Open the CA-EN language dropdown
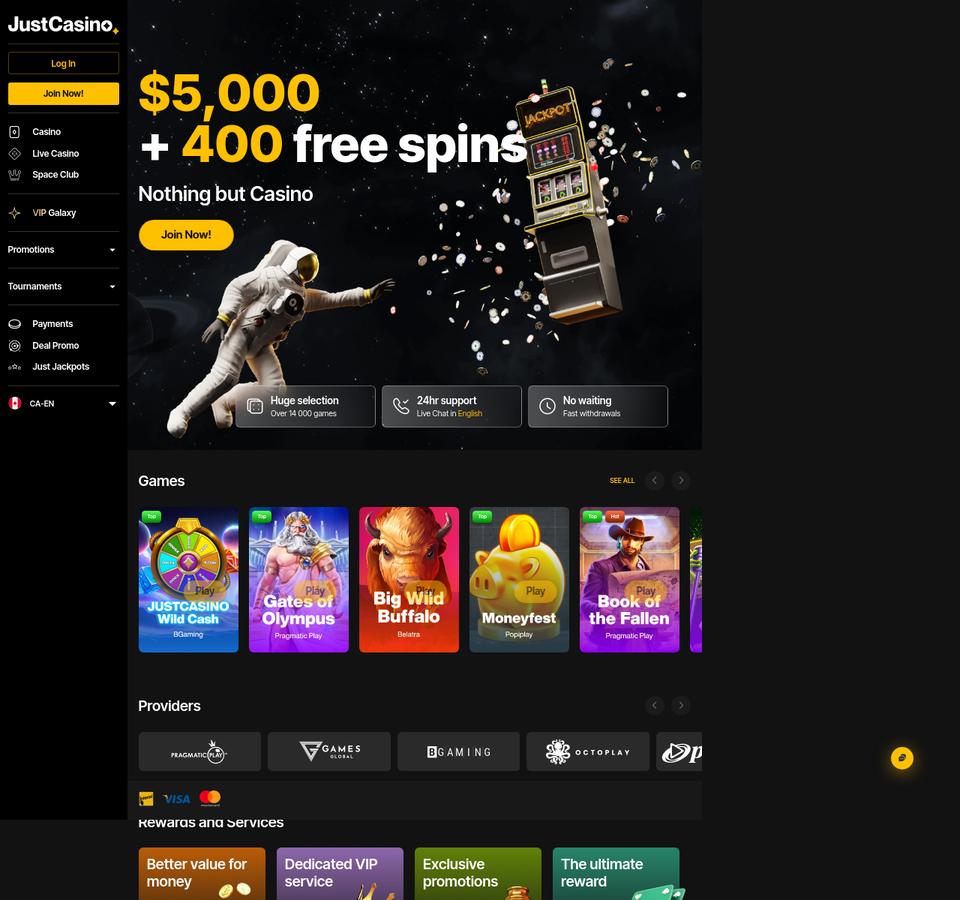Viewport: 960px width, 900px height. tap(63, 403)
